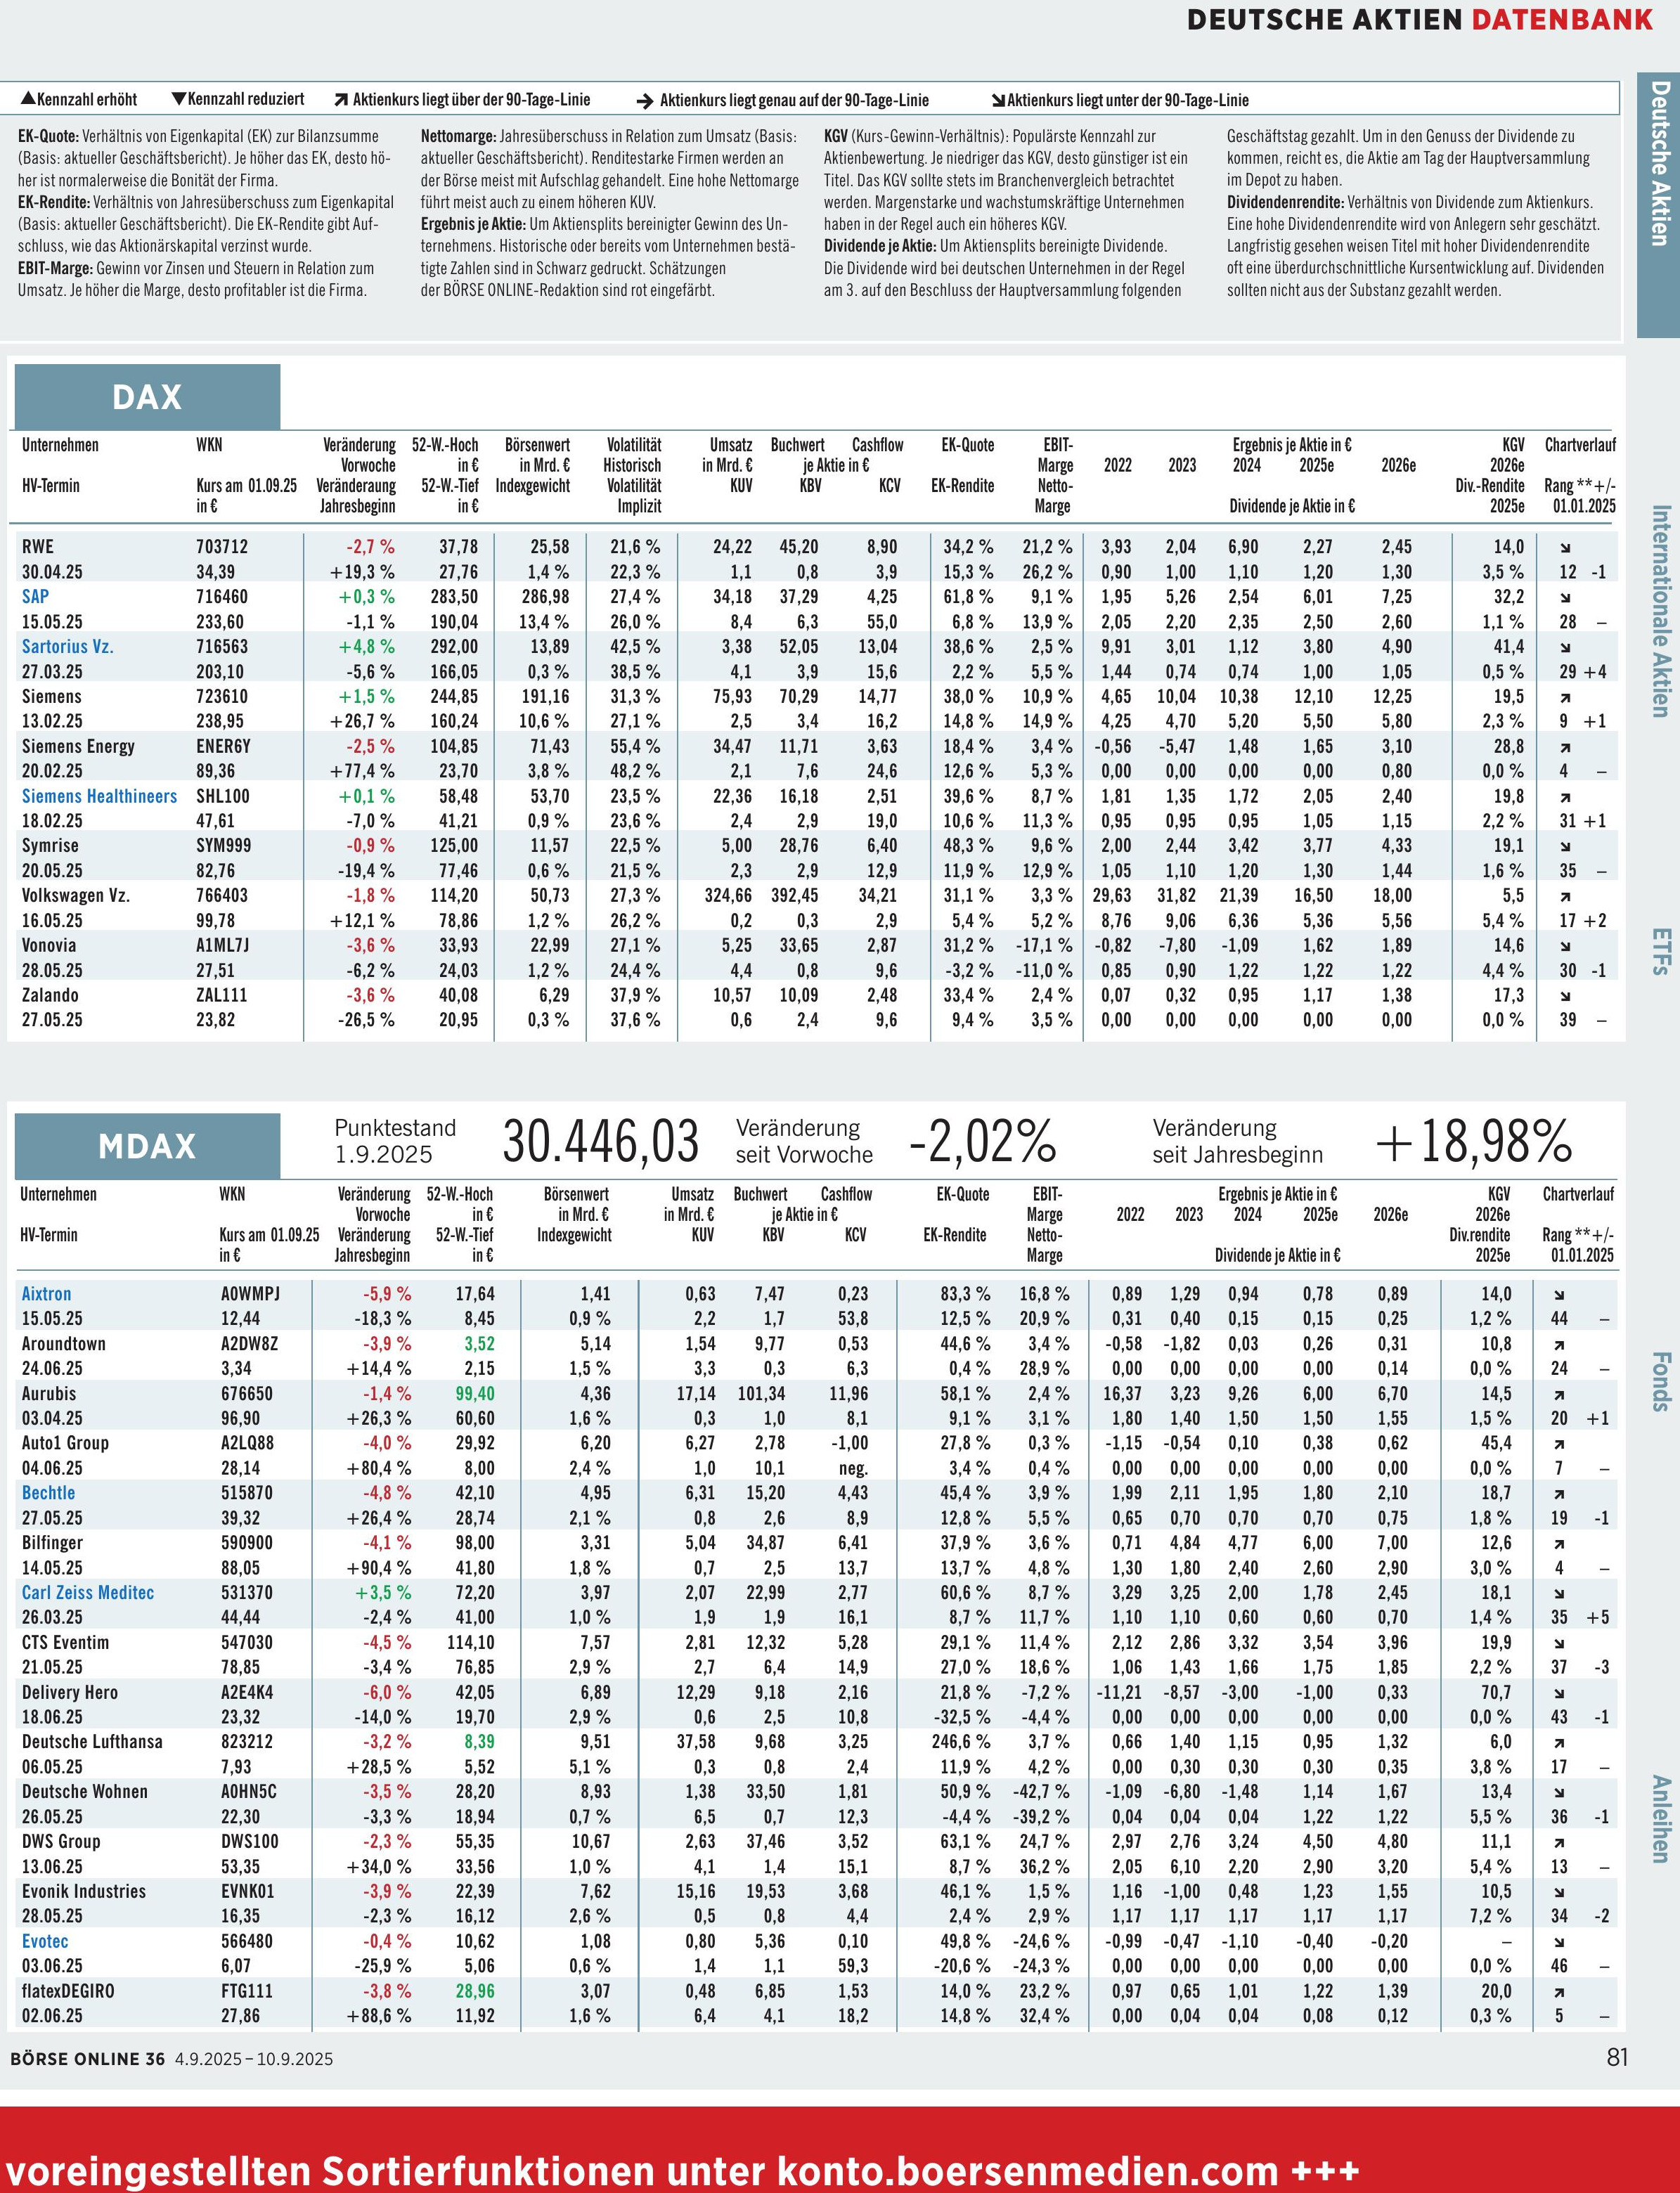Click the chart trend arrow for Deutsche Lufthansa
The image size is (1680, 2193).
pyautogui.click(x=1559, y=1743)
